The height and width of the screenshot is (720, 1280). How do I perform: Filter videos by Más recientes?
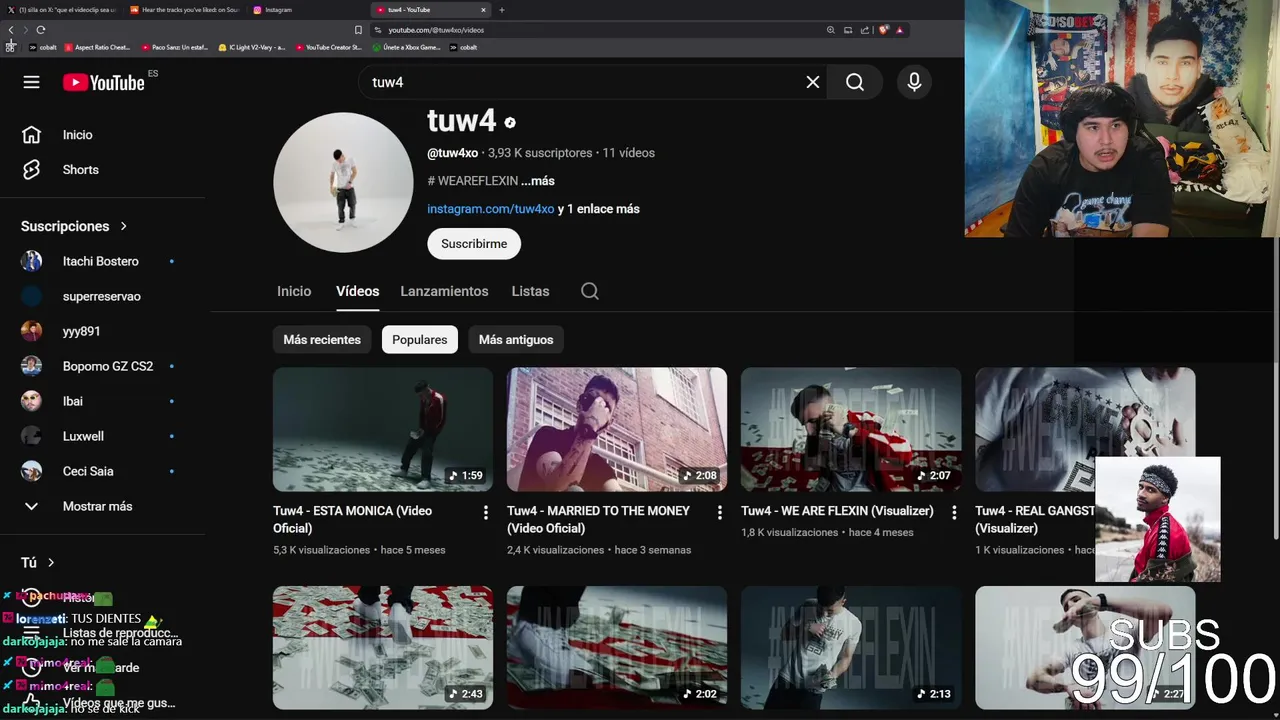[322, 340]
